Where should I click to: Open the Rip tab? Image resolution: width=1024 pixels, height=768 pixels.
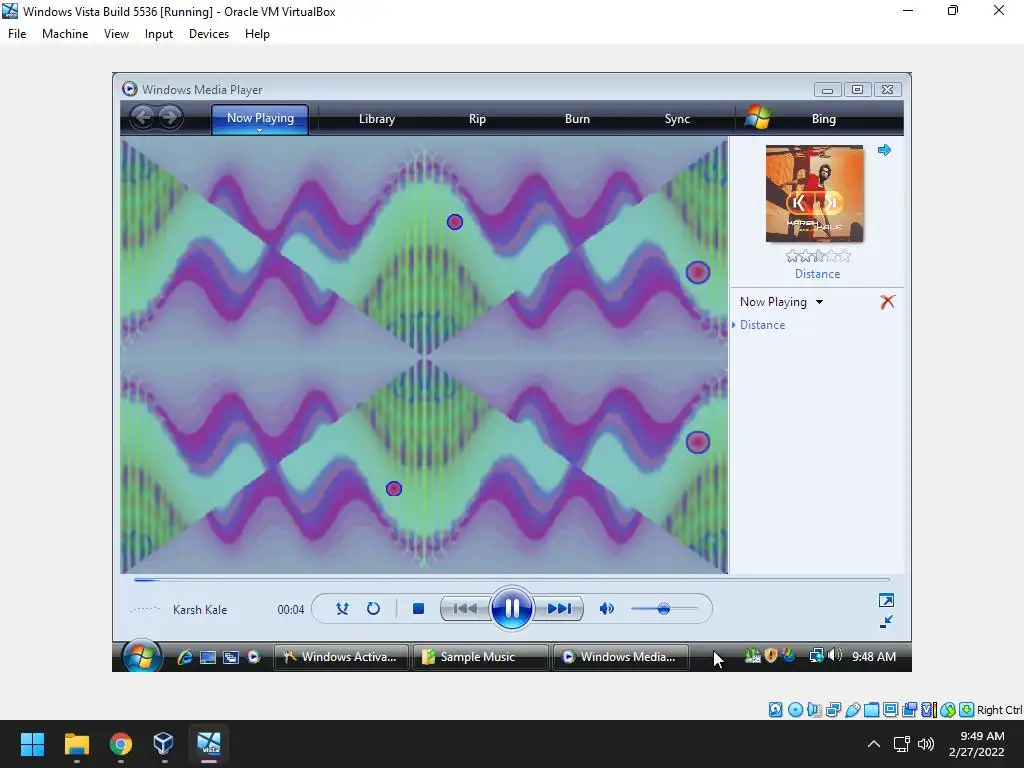coord(477,119)
